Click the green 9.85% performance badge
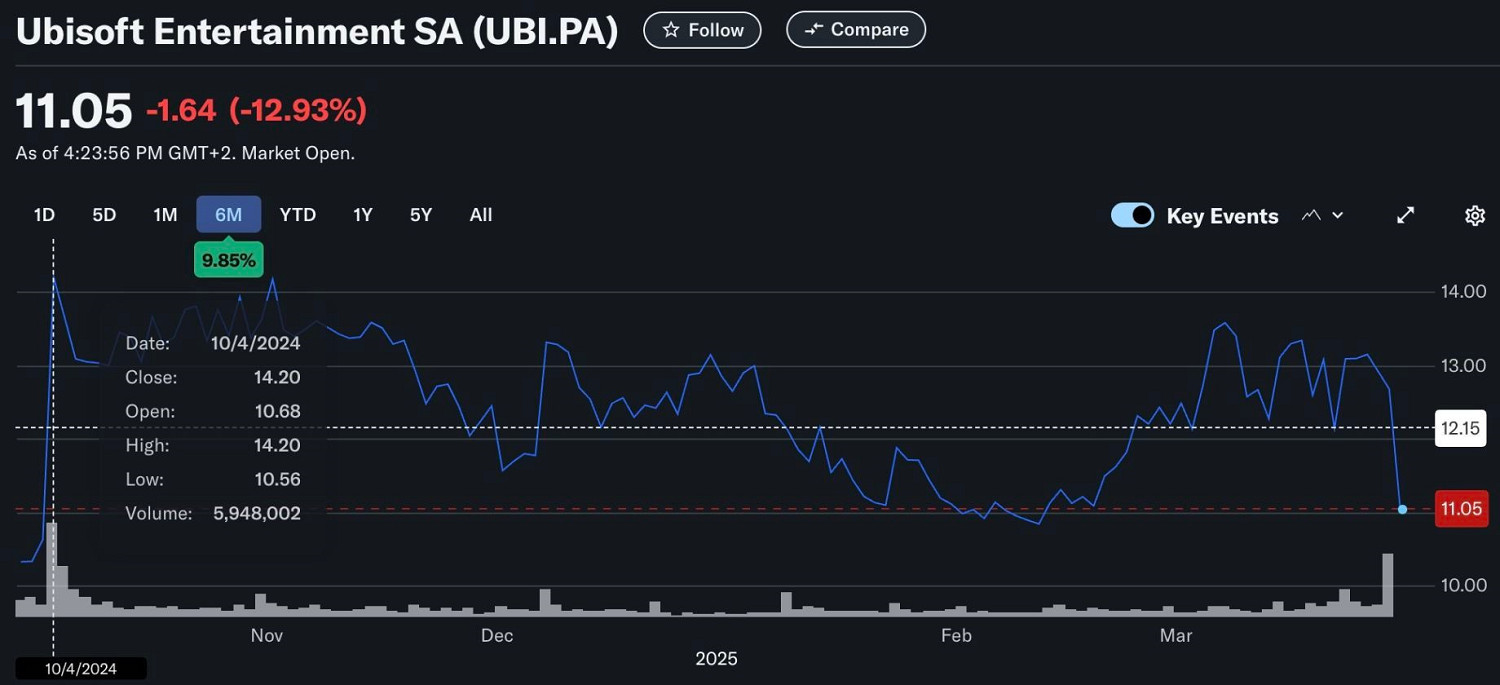 pos(228,259)
